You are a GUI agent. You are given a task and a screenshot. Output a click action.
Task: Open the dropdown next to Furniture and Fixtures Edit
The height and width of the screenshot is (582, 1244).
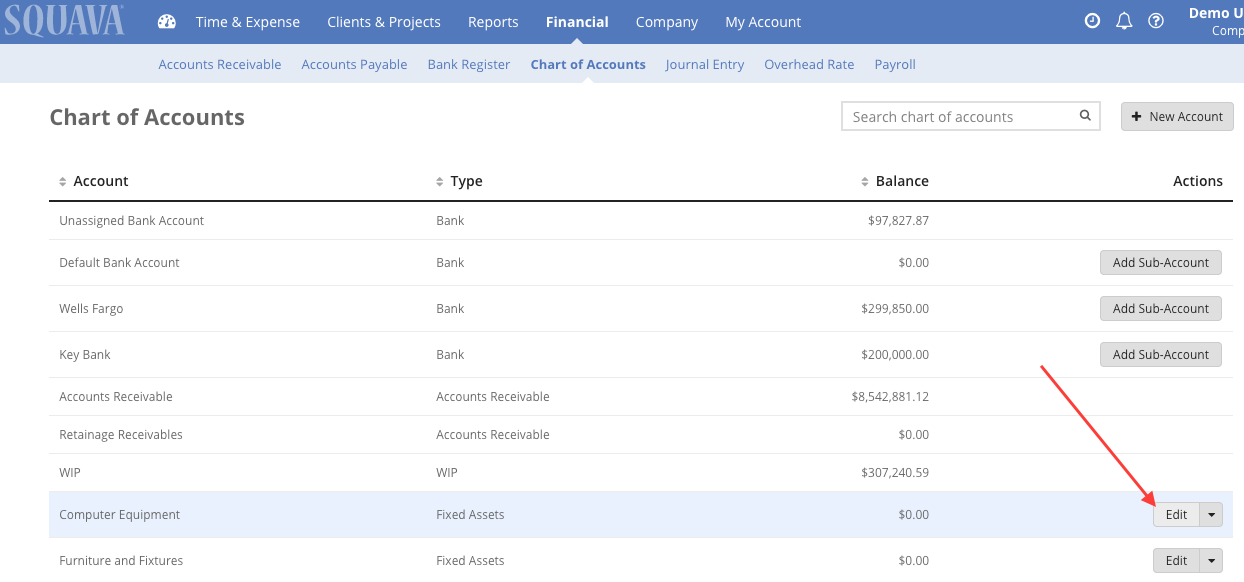click(x=1211, y=560)
